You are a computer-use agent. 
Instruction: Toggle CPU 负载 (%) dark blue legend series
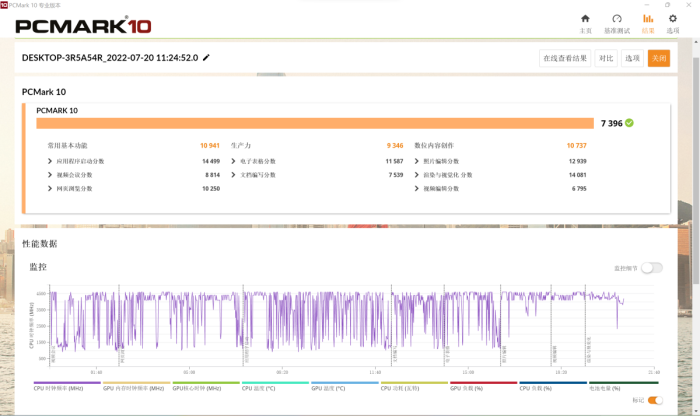click(553, 386)
